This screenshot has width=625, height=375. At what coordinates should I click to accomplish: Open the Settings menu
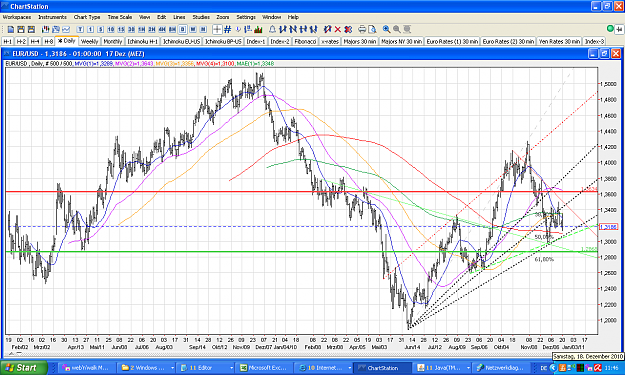click(246, 17)
